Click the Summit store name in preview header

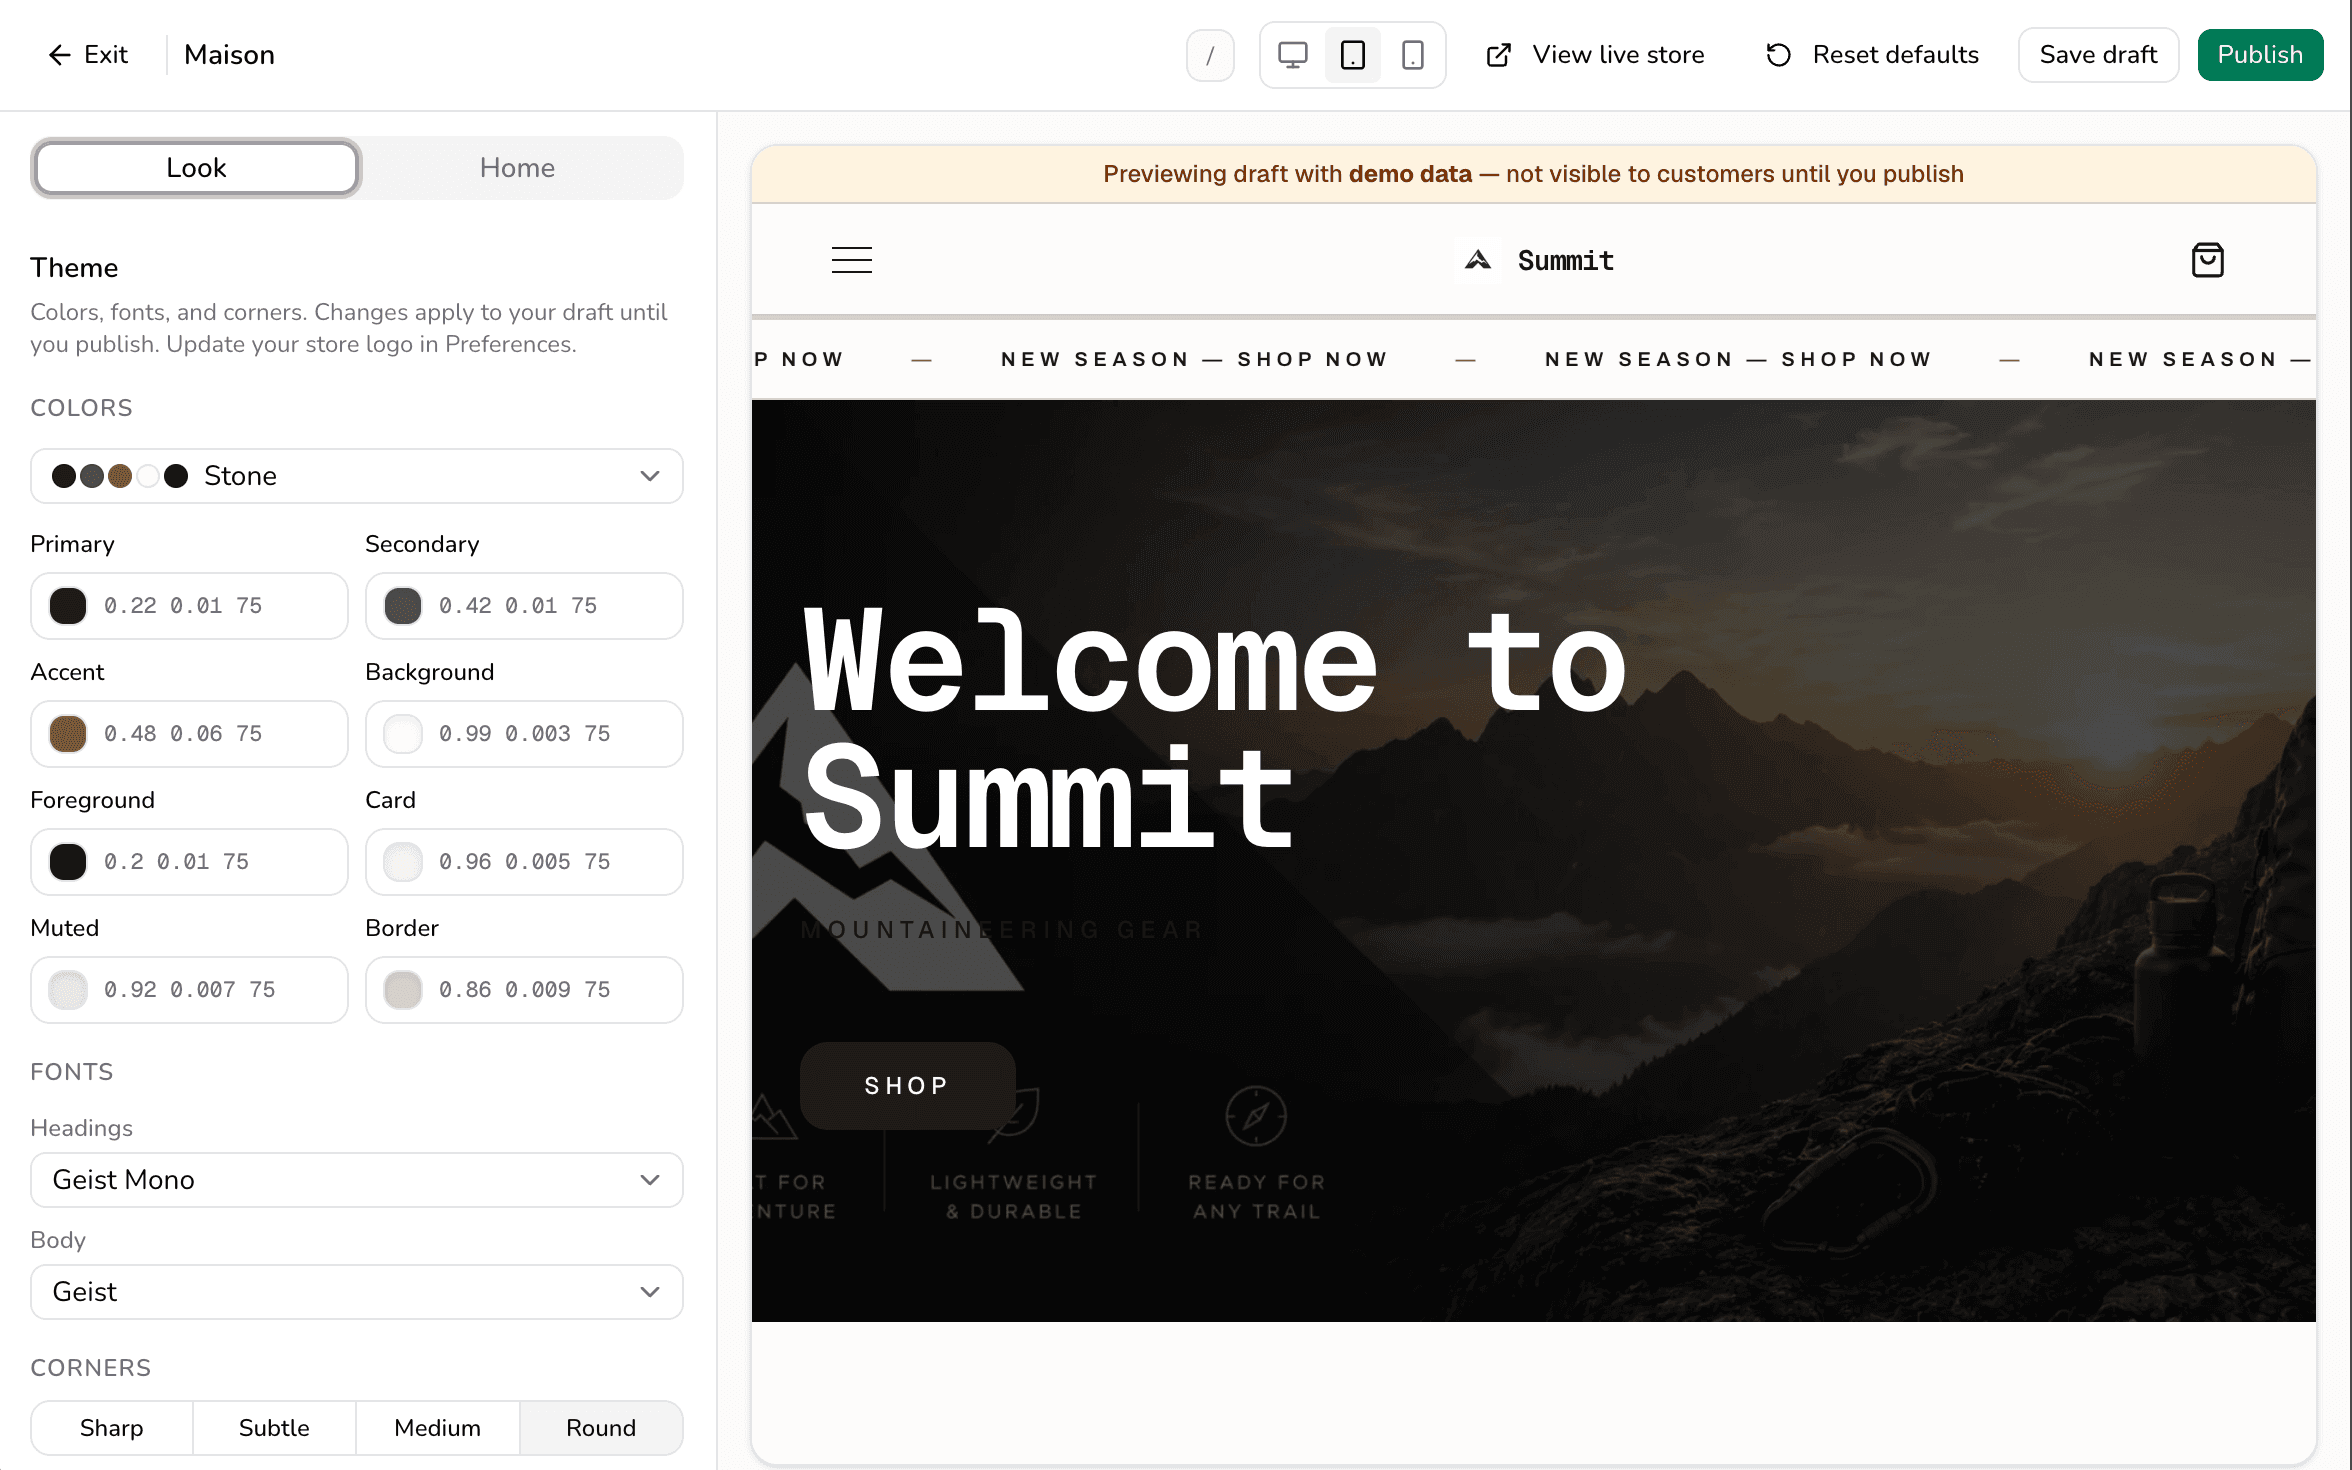coord(1565,260)
